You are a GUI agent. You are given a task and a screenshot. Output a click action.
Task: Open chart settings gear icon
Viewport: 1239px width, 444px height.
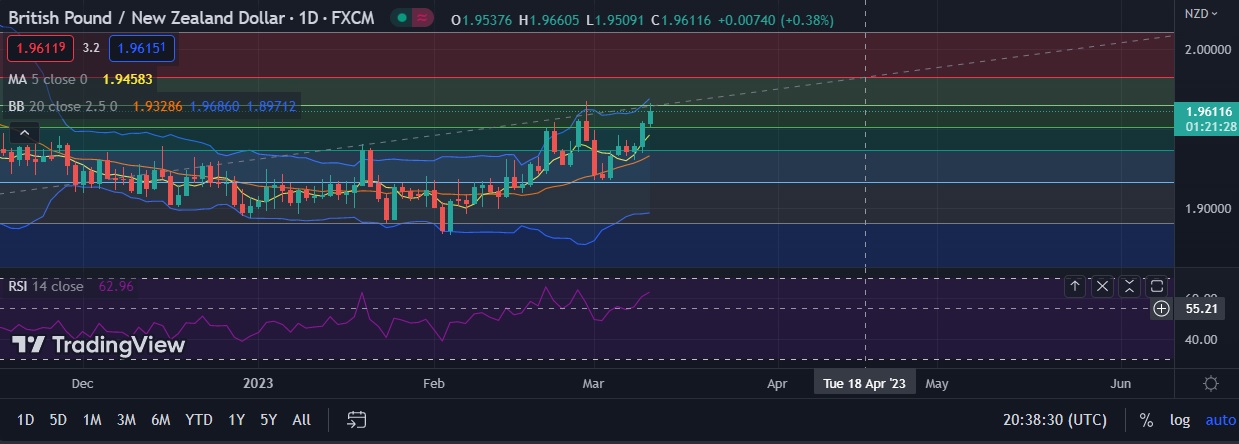1210,384
